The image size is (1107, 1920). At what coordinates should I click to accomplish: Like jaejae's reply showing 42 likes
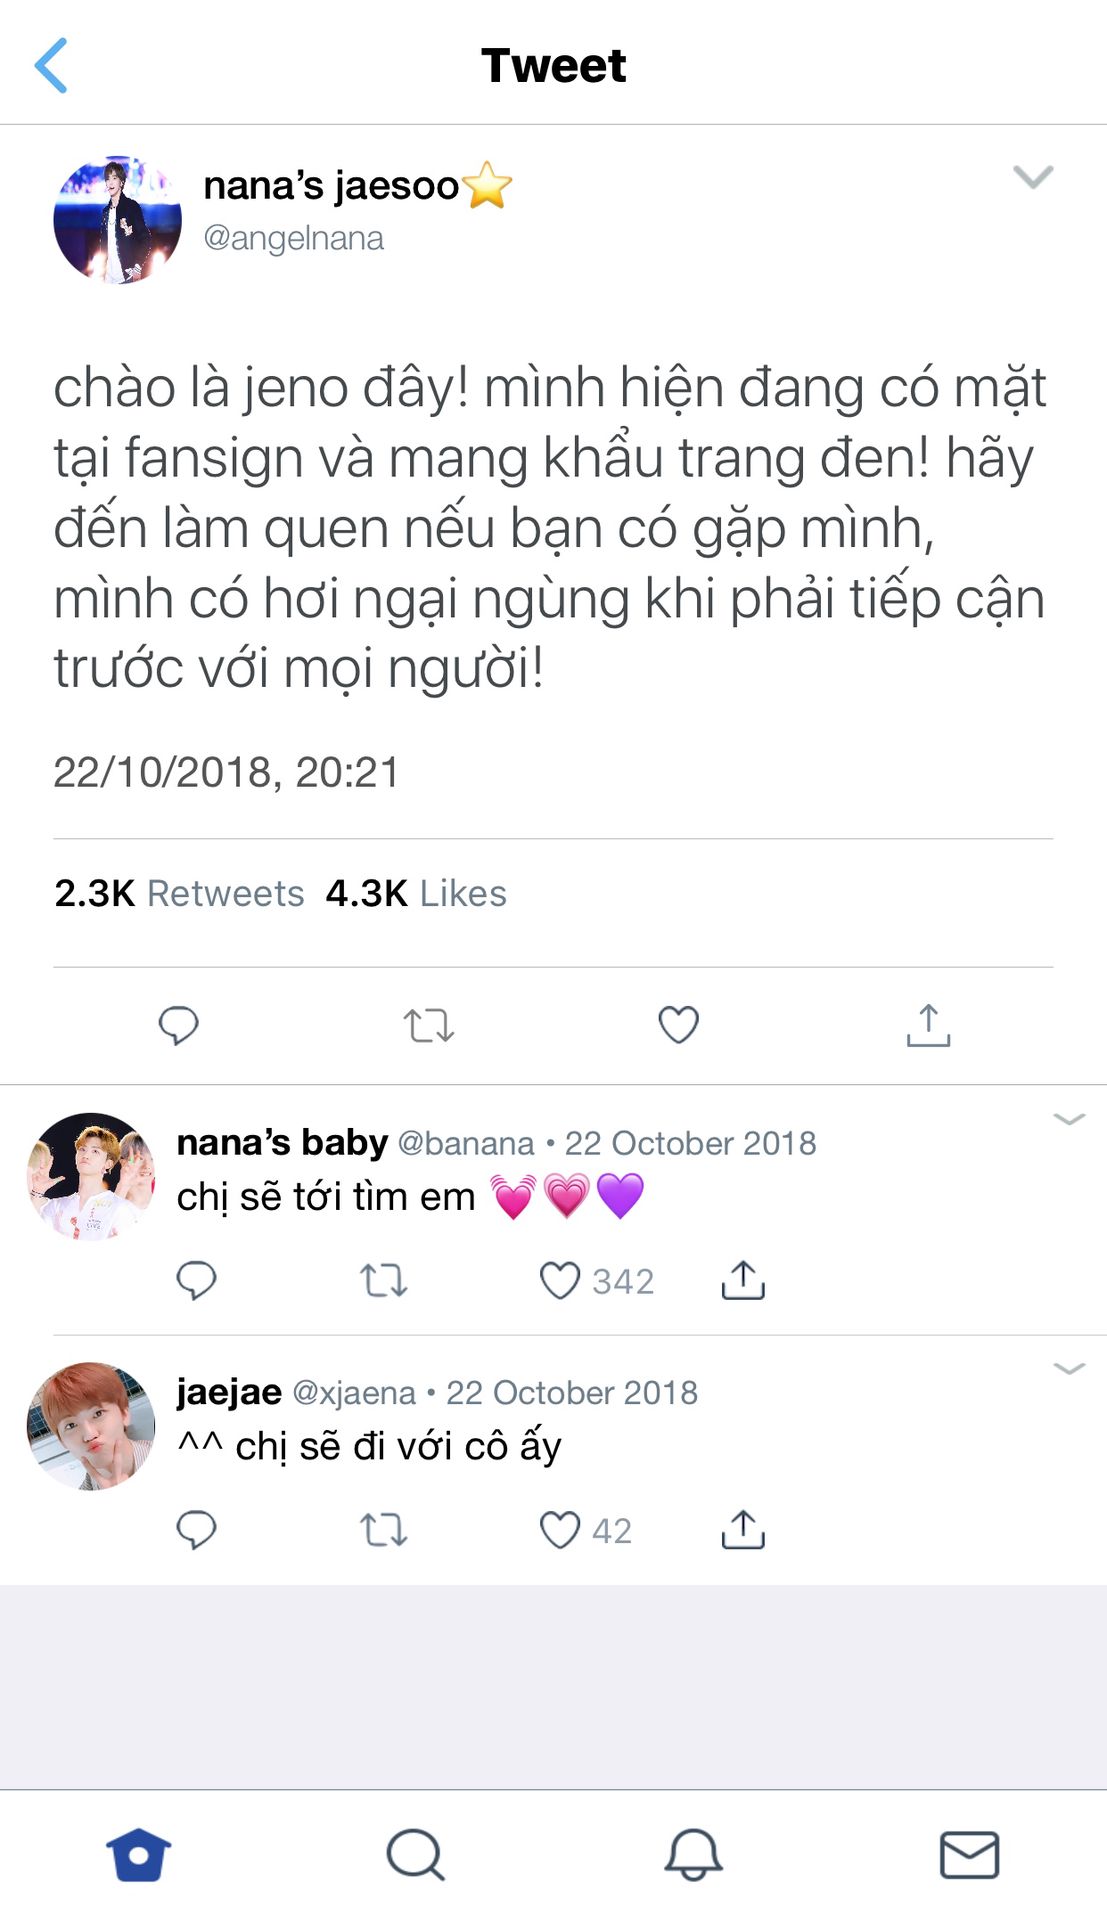560,1530
